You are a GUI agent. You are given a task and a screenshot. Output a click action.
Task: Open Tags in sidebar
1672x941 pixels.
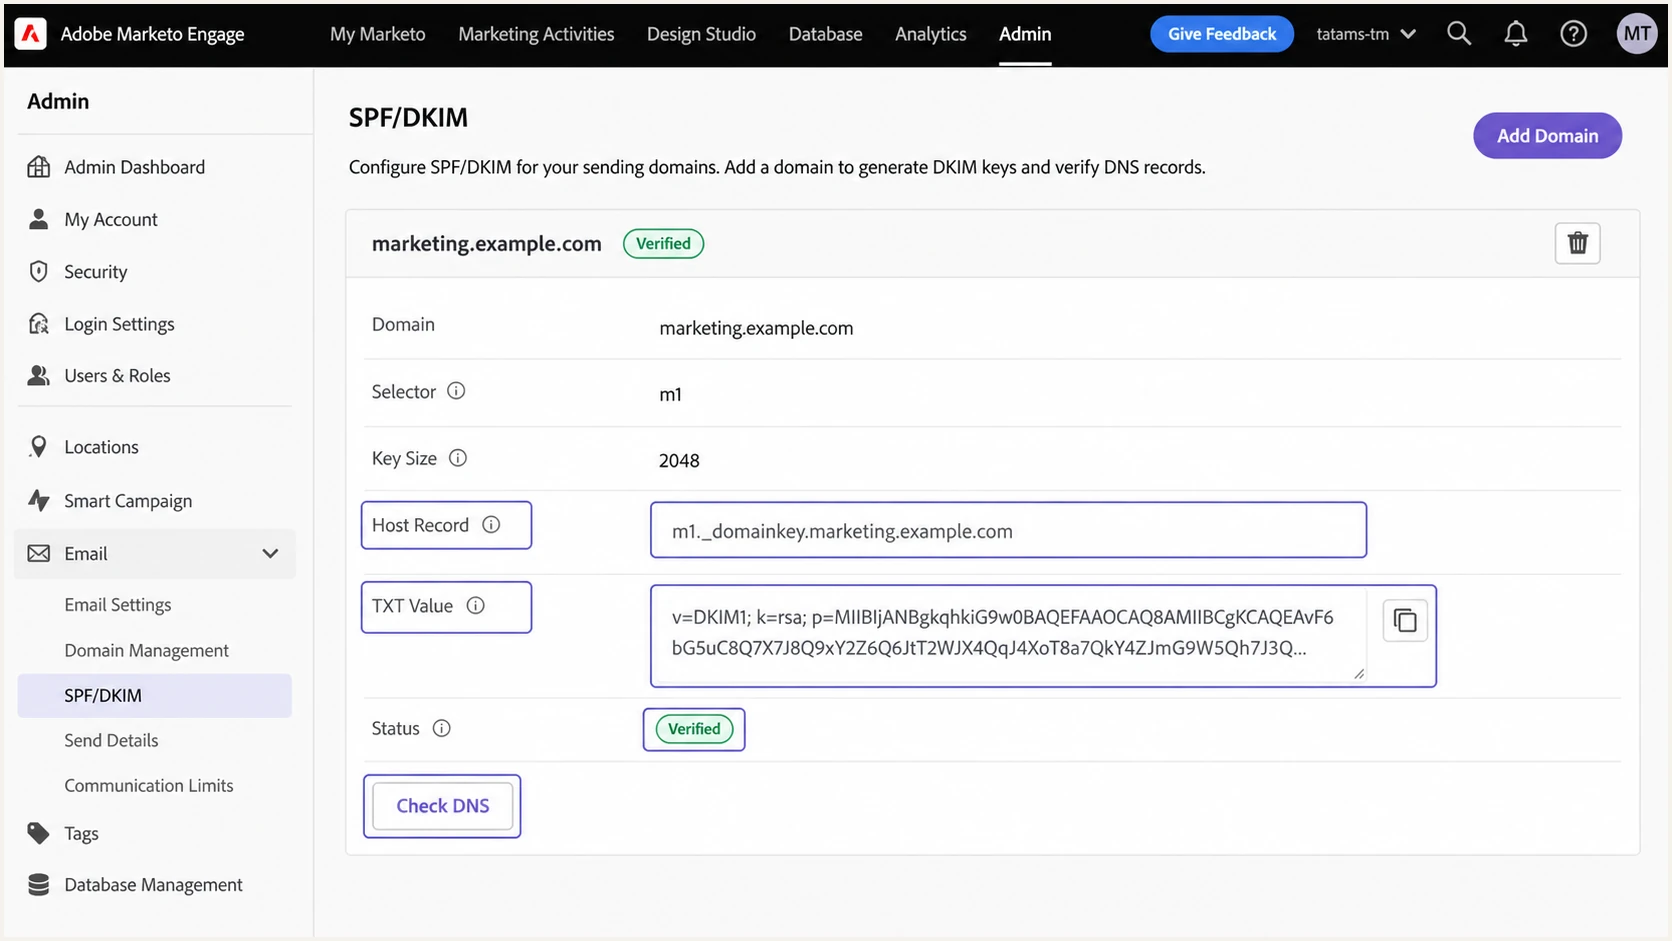tap(81, 833)
